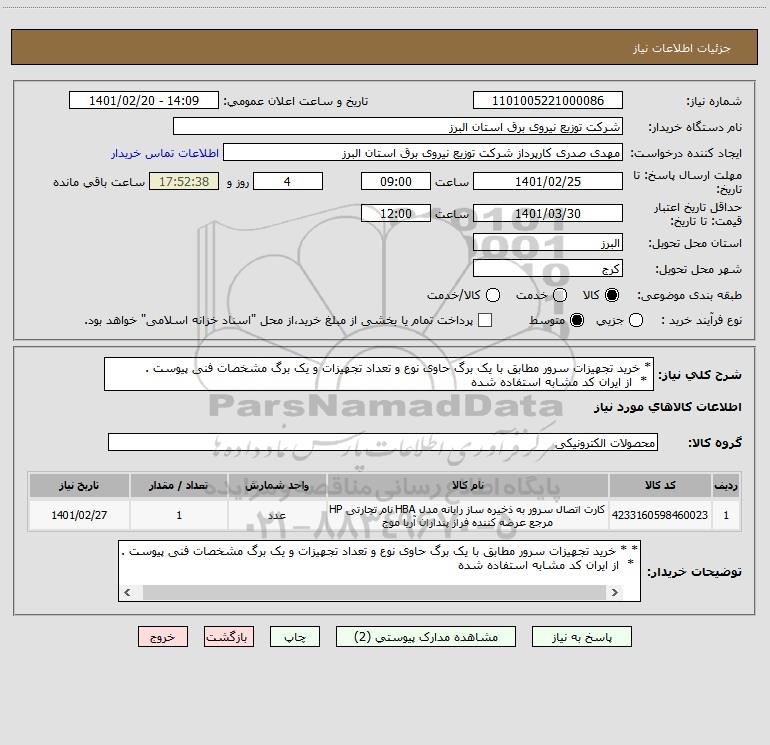Image resolution: width=770 pixels, height=745 pixels.
Task: Click the تاریخ نیاز column header
Action: (79, 485)
